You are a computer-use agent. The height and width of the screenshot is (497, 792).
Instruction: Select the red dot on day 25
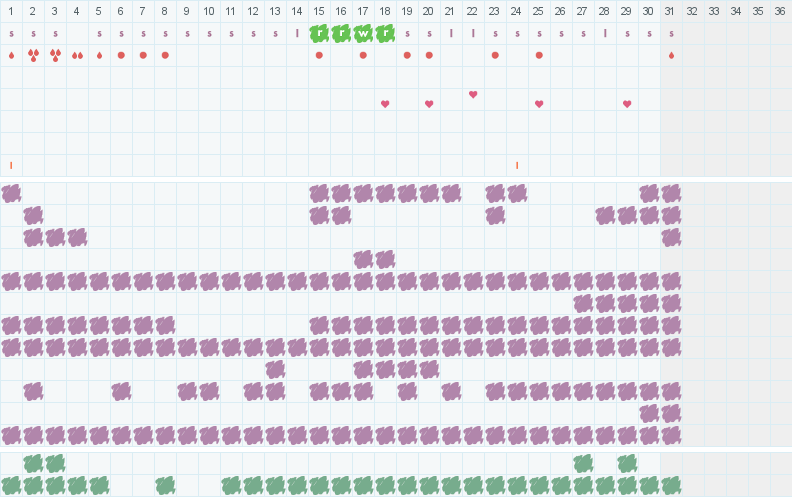539,55
